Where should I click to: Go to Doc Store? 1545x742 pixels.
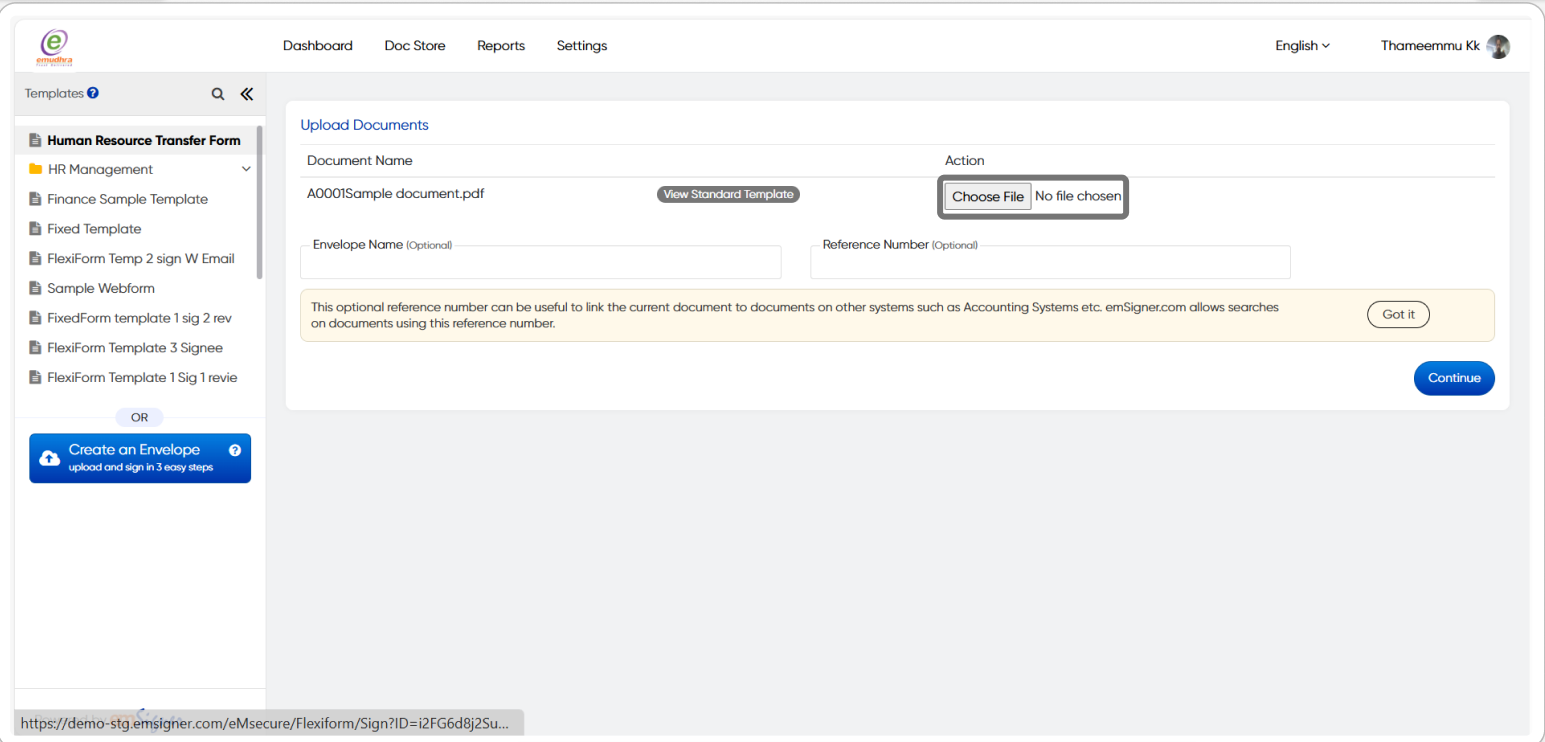(415, 46)
